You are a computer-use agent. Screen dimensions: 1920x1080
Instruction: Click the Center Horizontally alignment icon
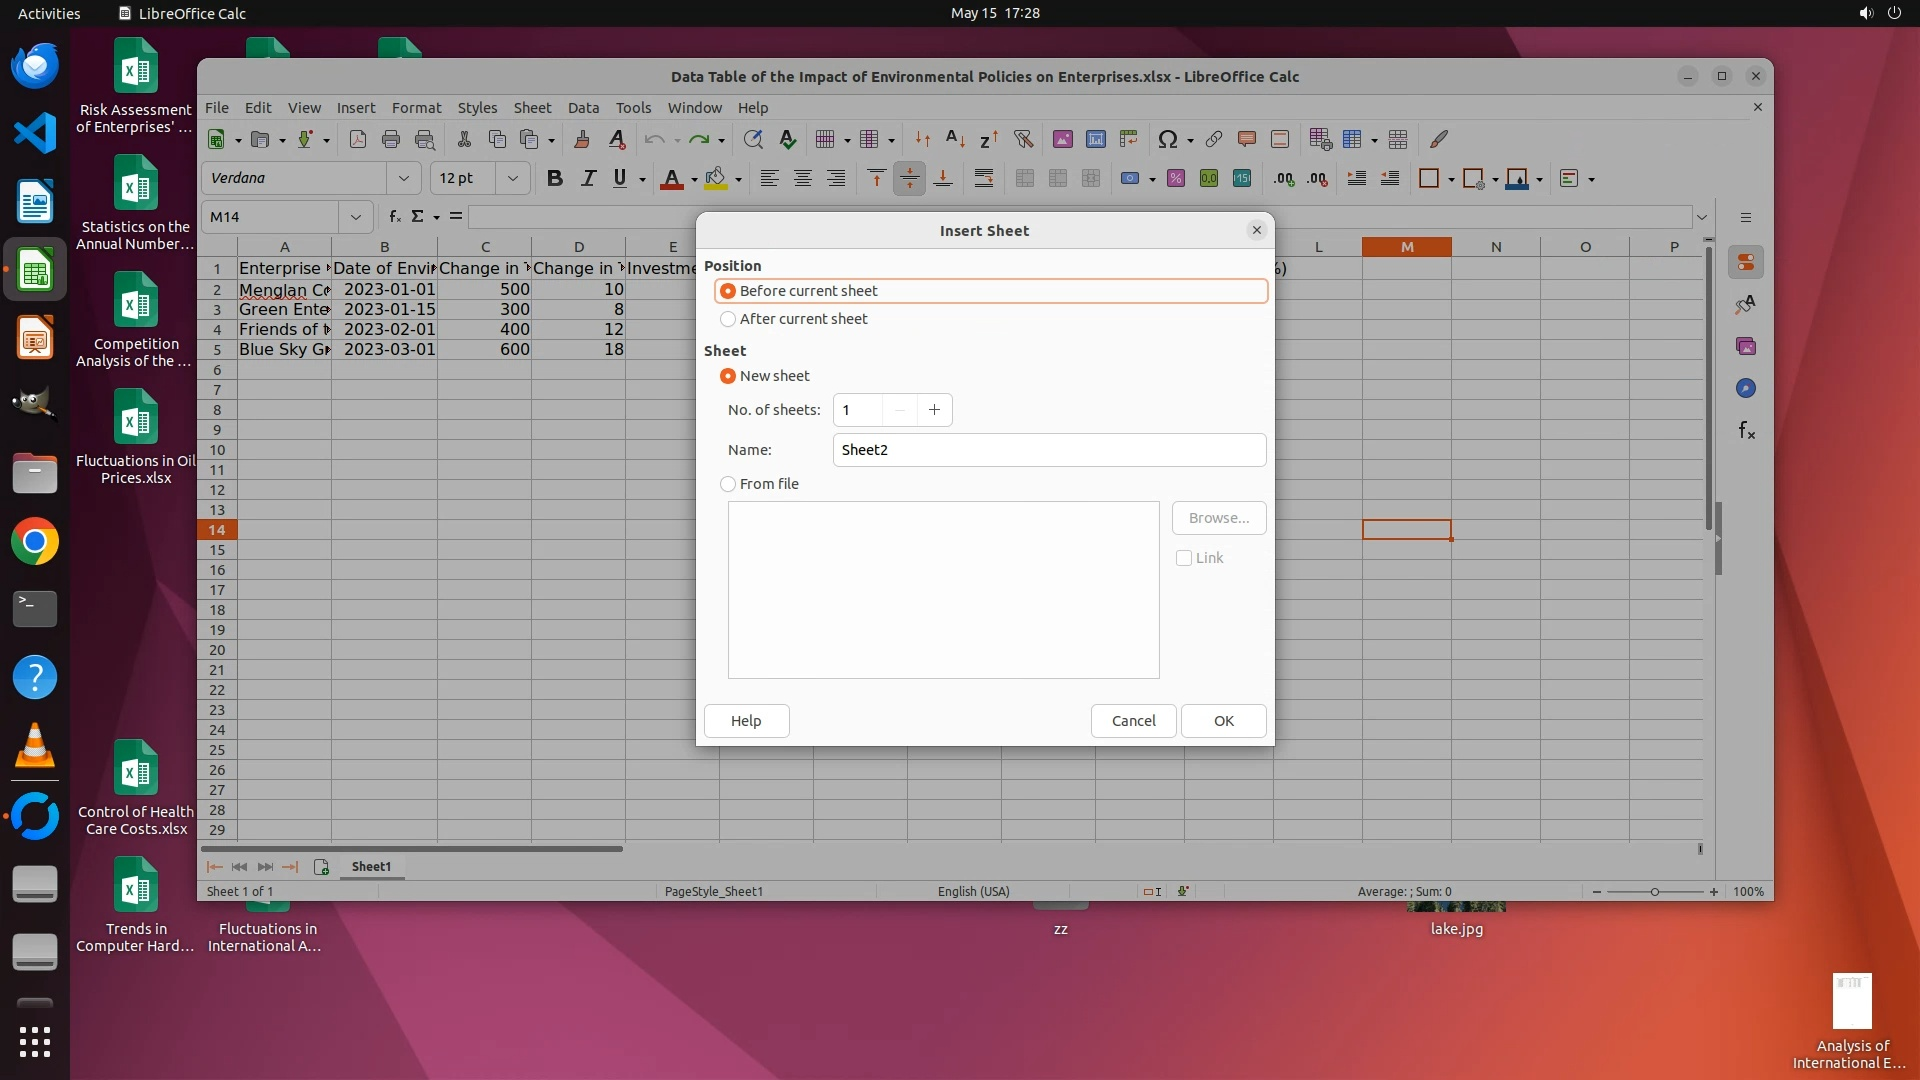(x=802, y=178)
